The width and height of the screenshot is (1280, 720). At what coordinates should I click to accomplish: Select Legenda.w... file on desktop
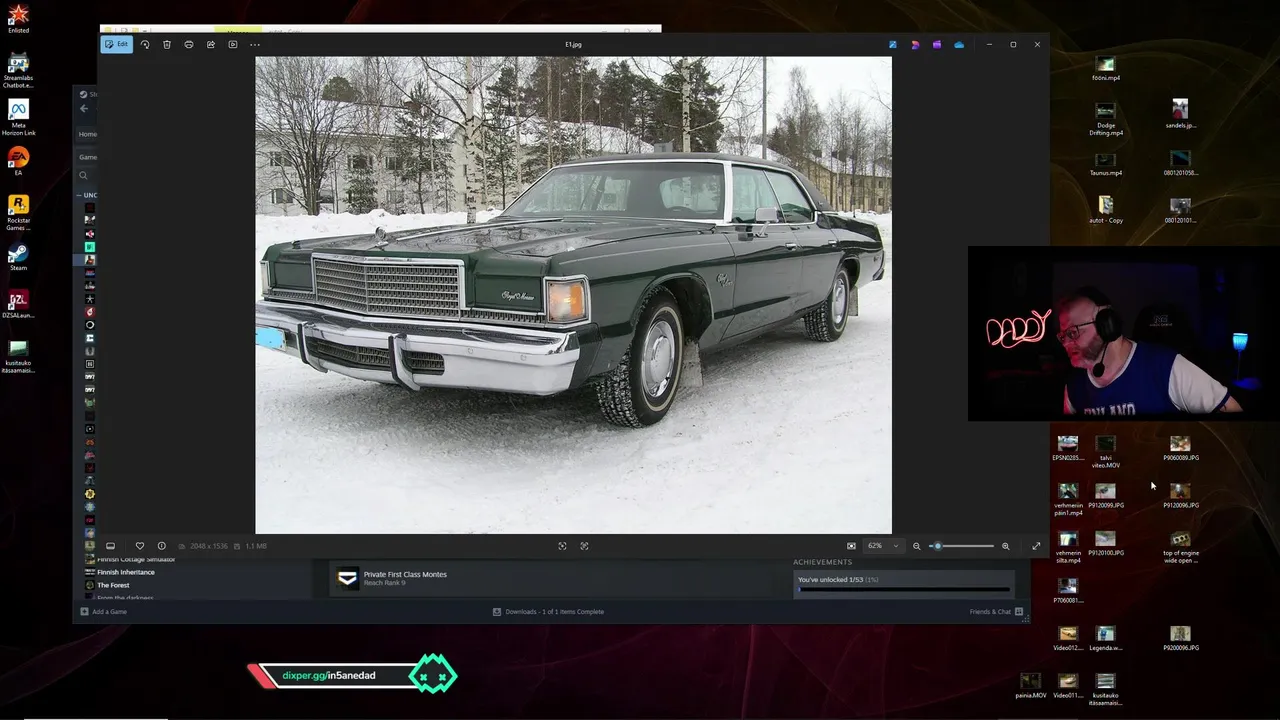pyautogui.click(x=1105, y=638)
